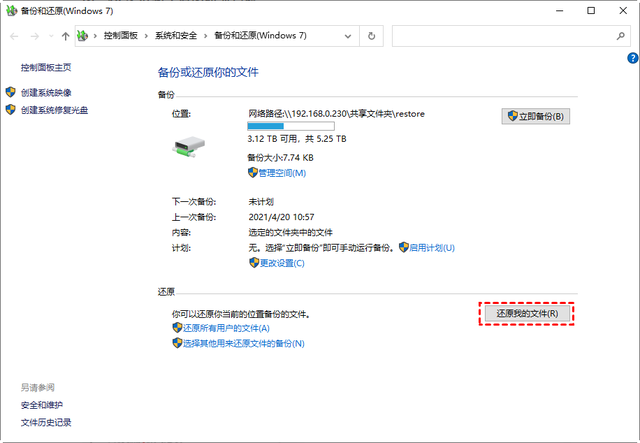
Task: Open 更改设置(C) link
Action: tap(277, 263)
